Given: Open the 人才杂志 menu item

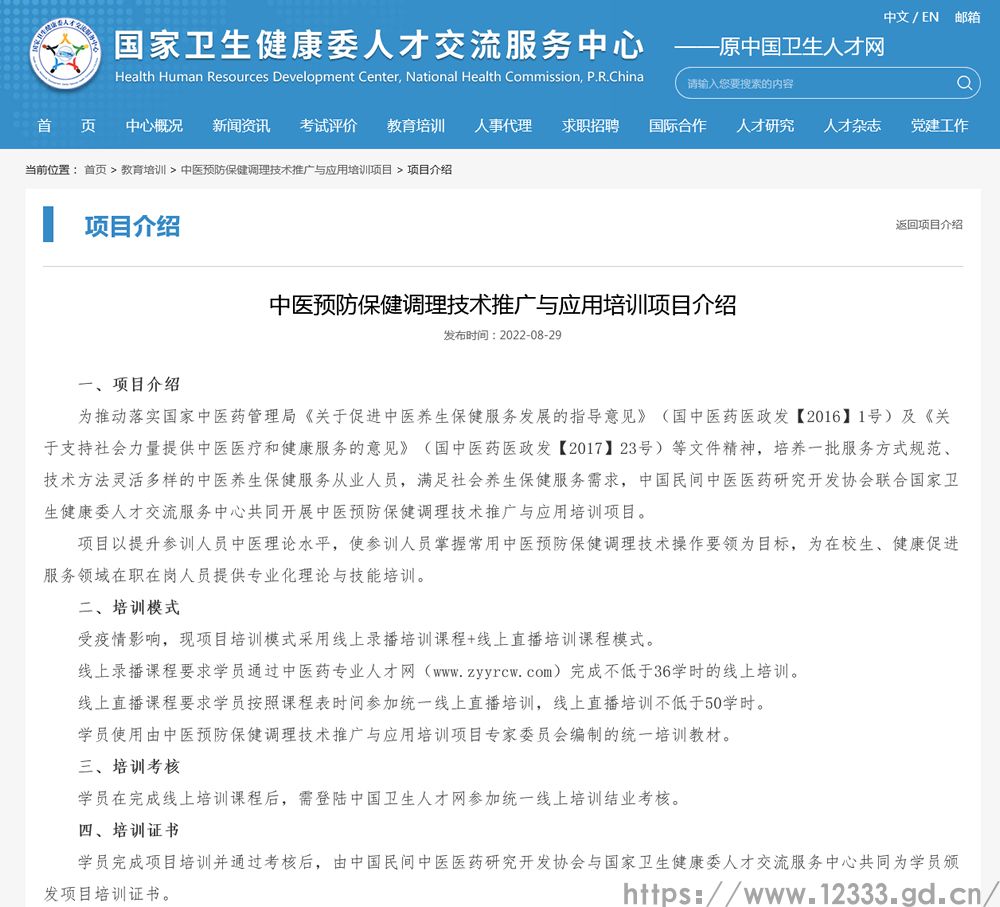Looking at the screenshot, I should click(x=852, y=126).
